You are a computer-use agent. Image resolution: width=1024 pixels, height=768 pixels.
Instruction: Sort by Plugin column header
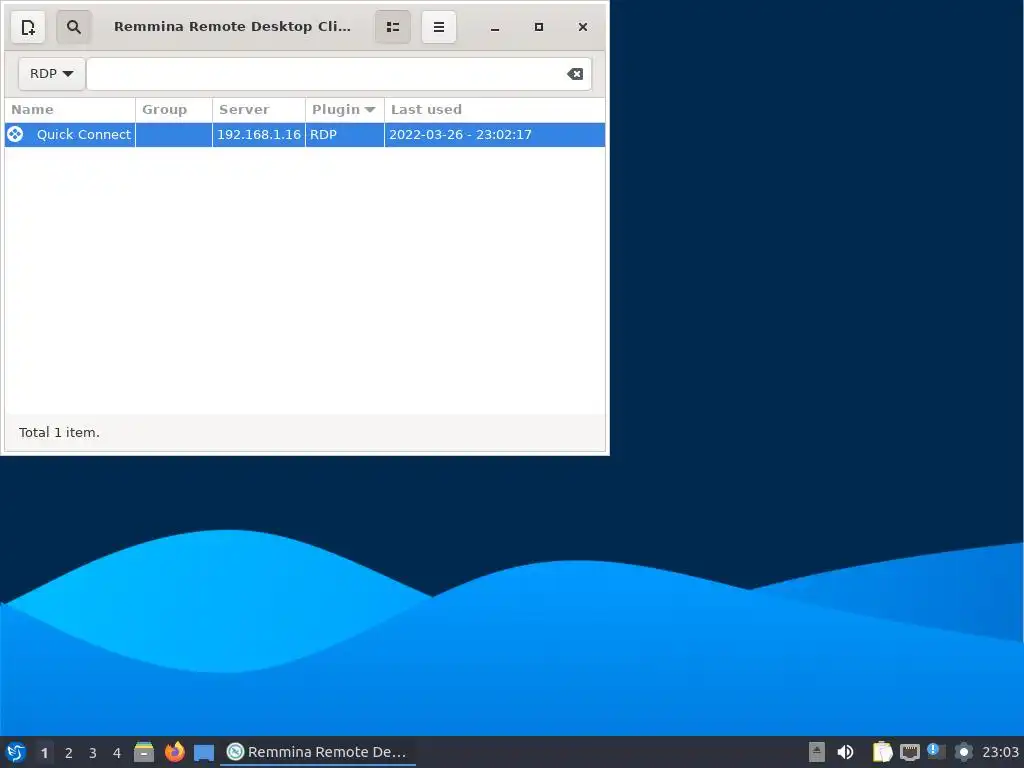point(345,110)
